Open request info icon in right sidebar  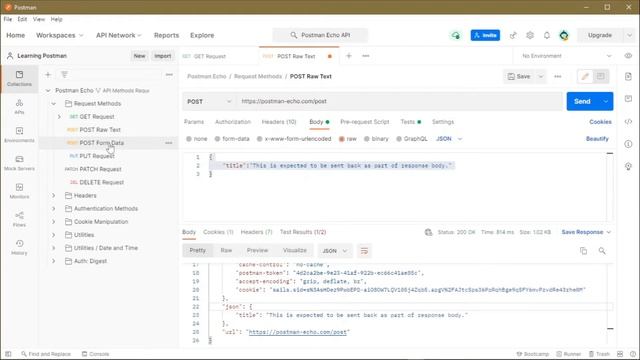[x=628, y=144]
